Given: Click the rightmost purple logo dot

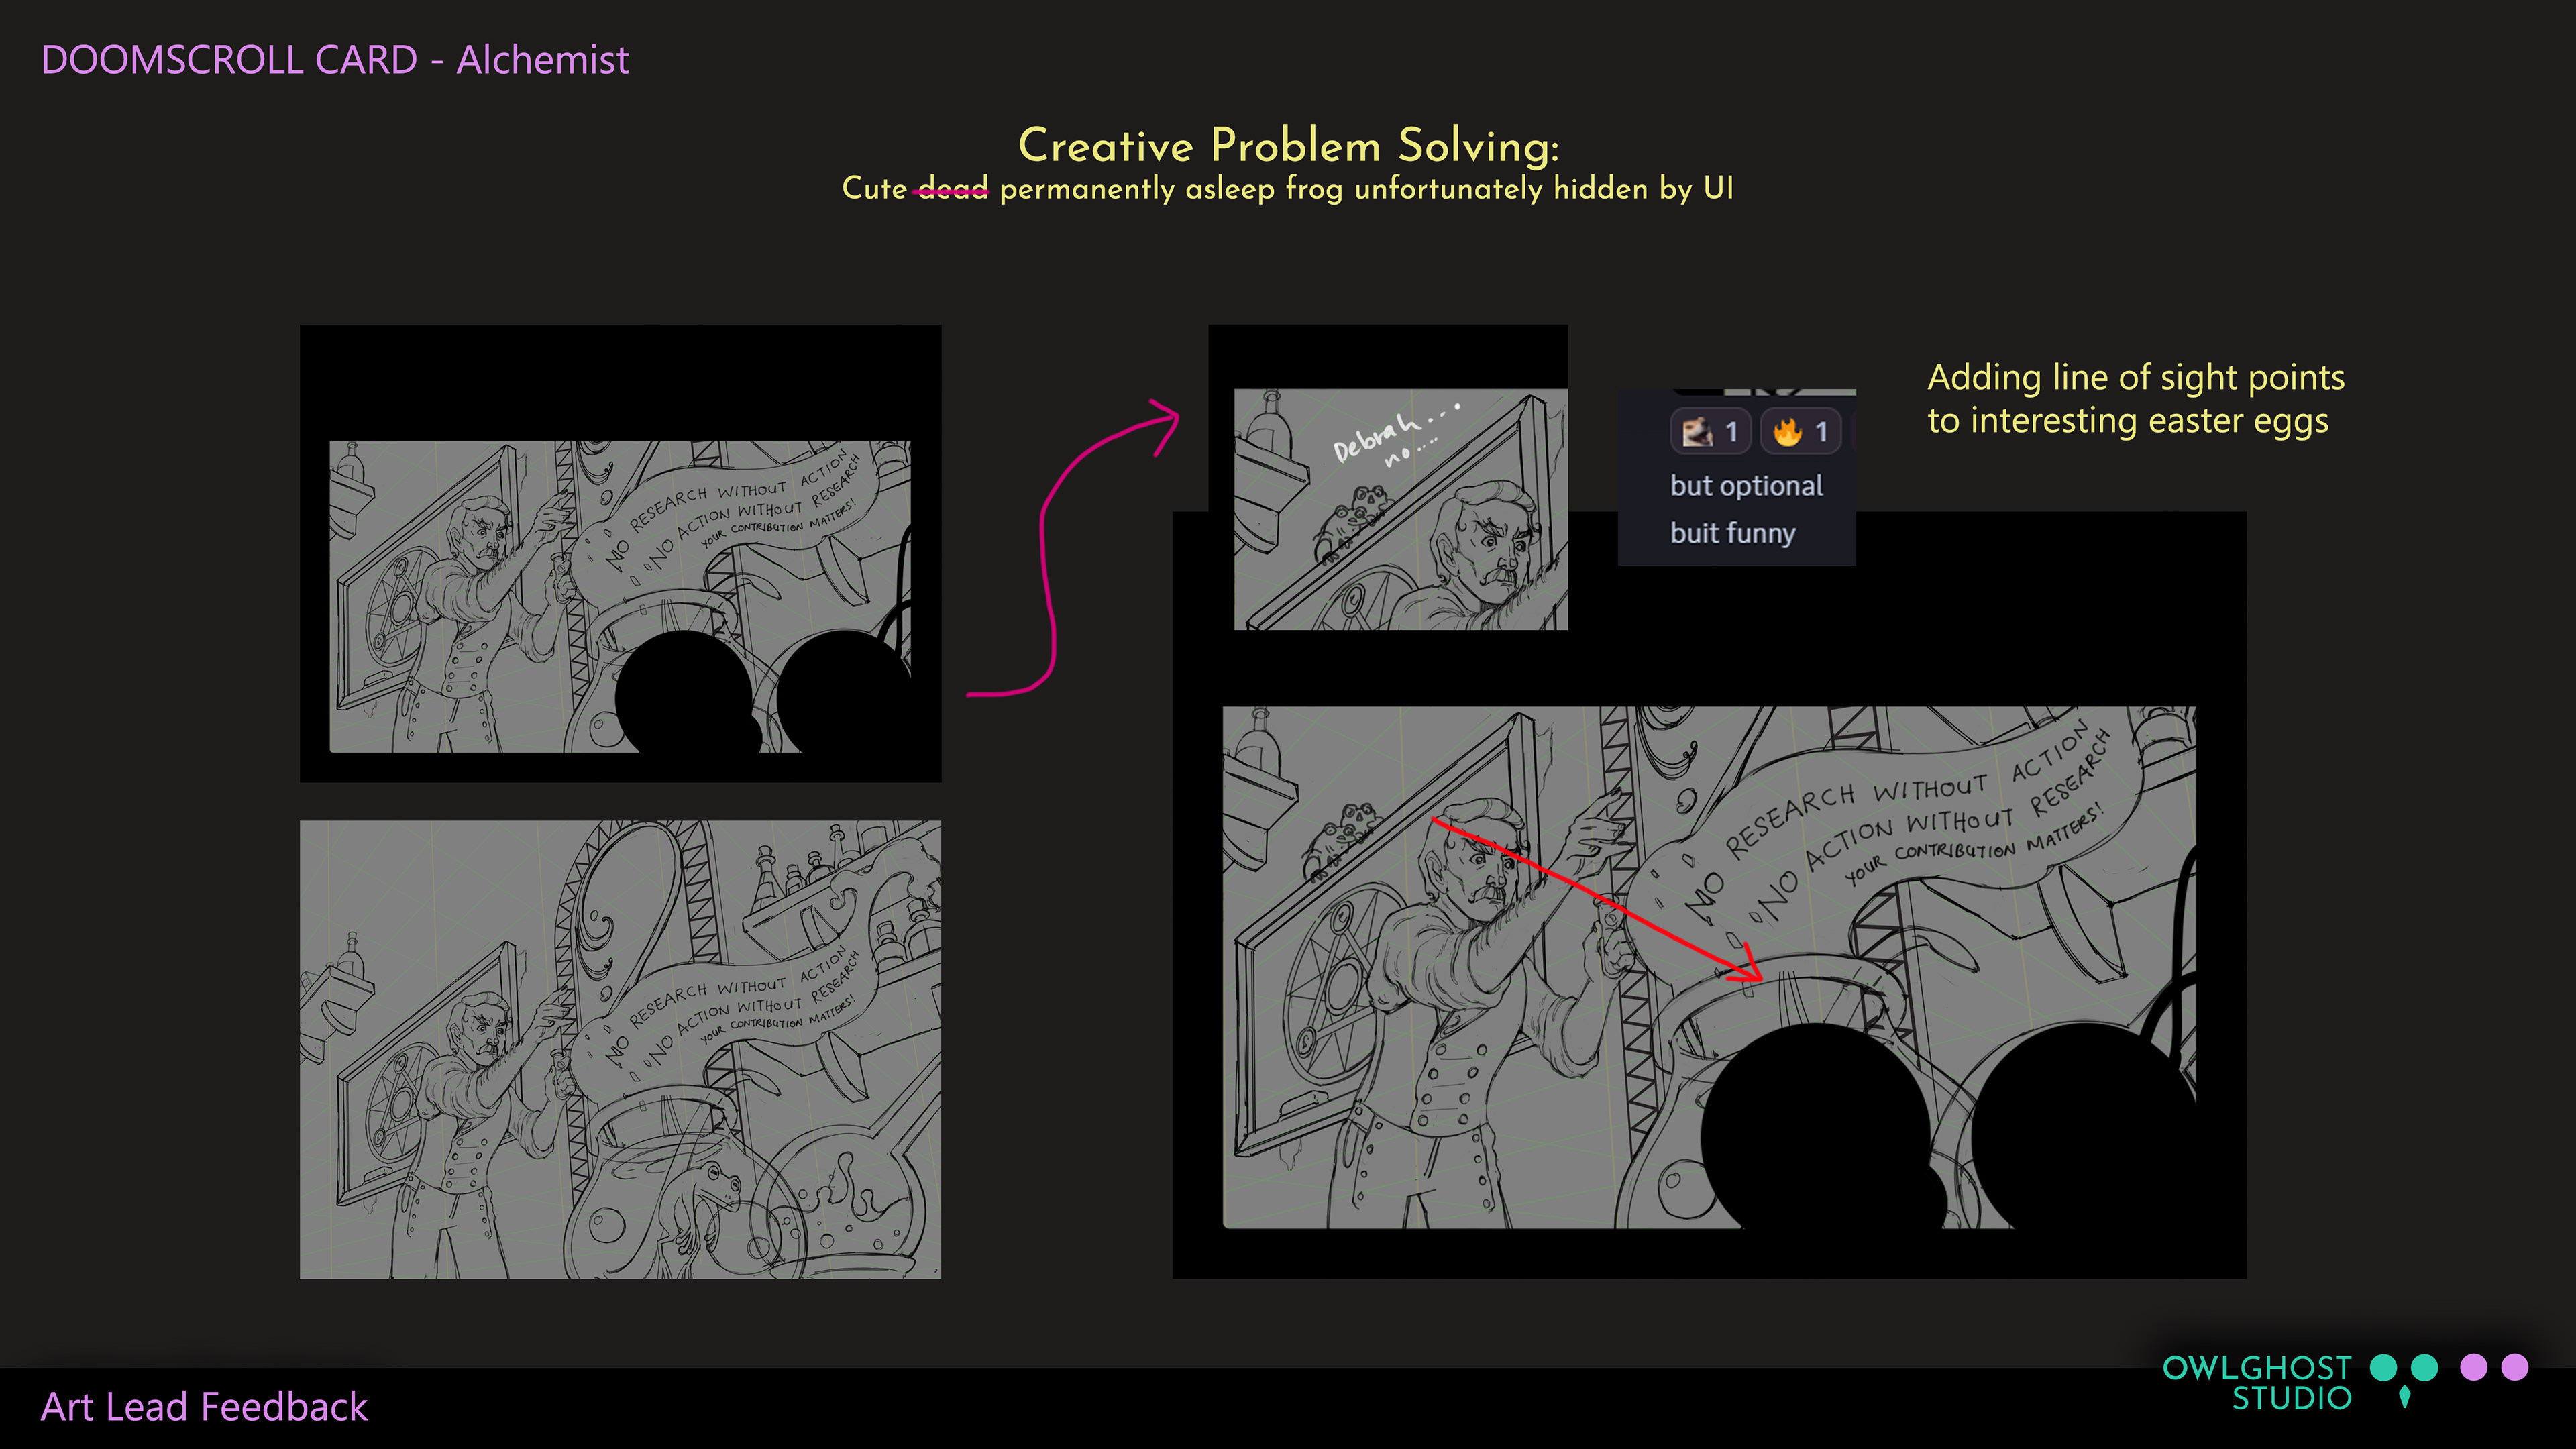Looking at the screenshot, I should pyautogui.click(x=2514, y=1367).
